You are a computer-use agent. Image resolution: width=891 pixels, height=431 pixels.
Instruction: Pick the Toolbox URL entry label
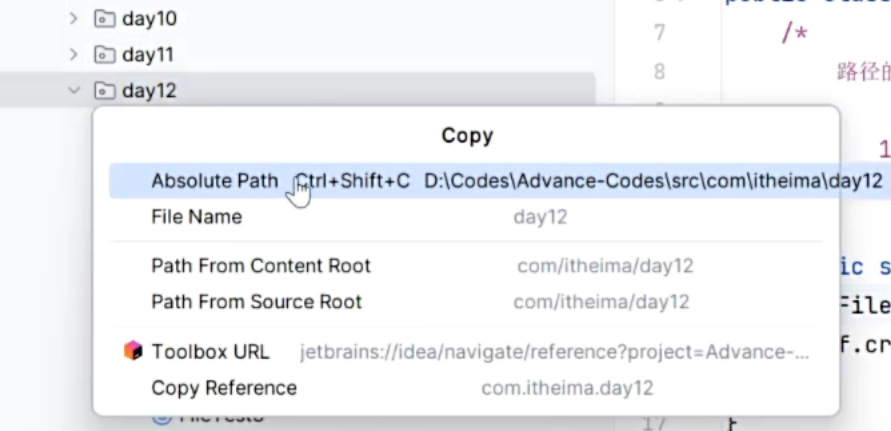point(210,352)
